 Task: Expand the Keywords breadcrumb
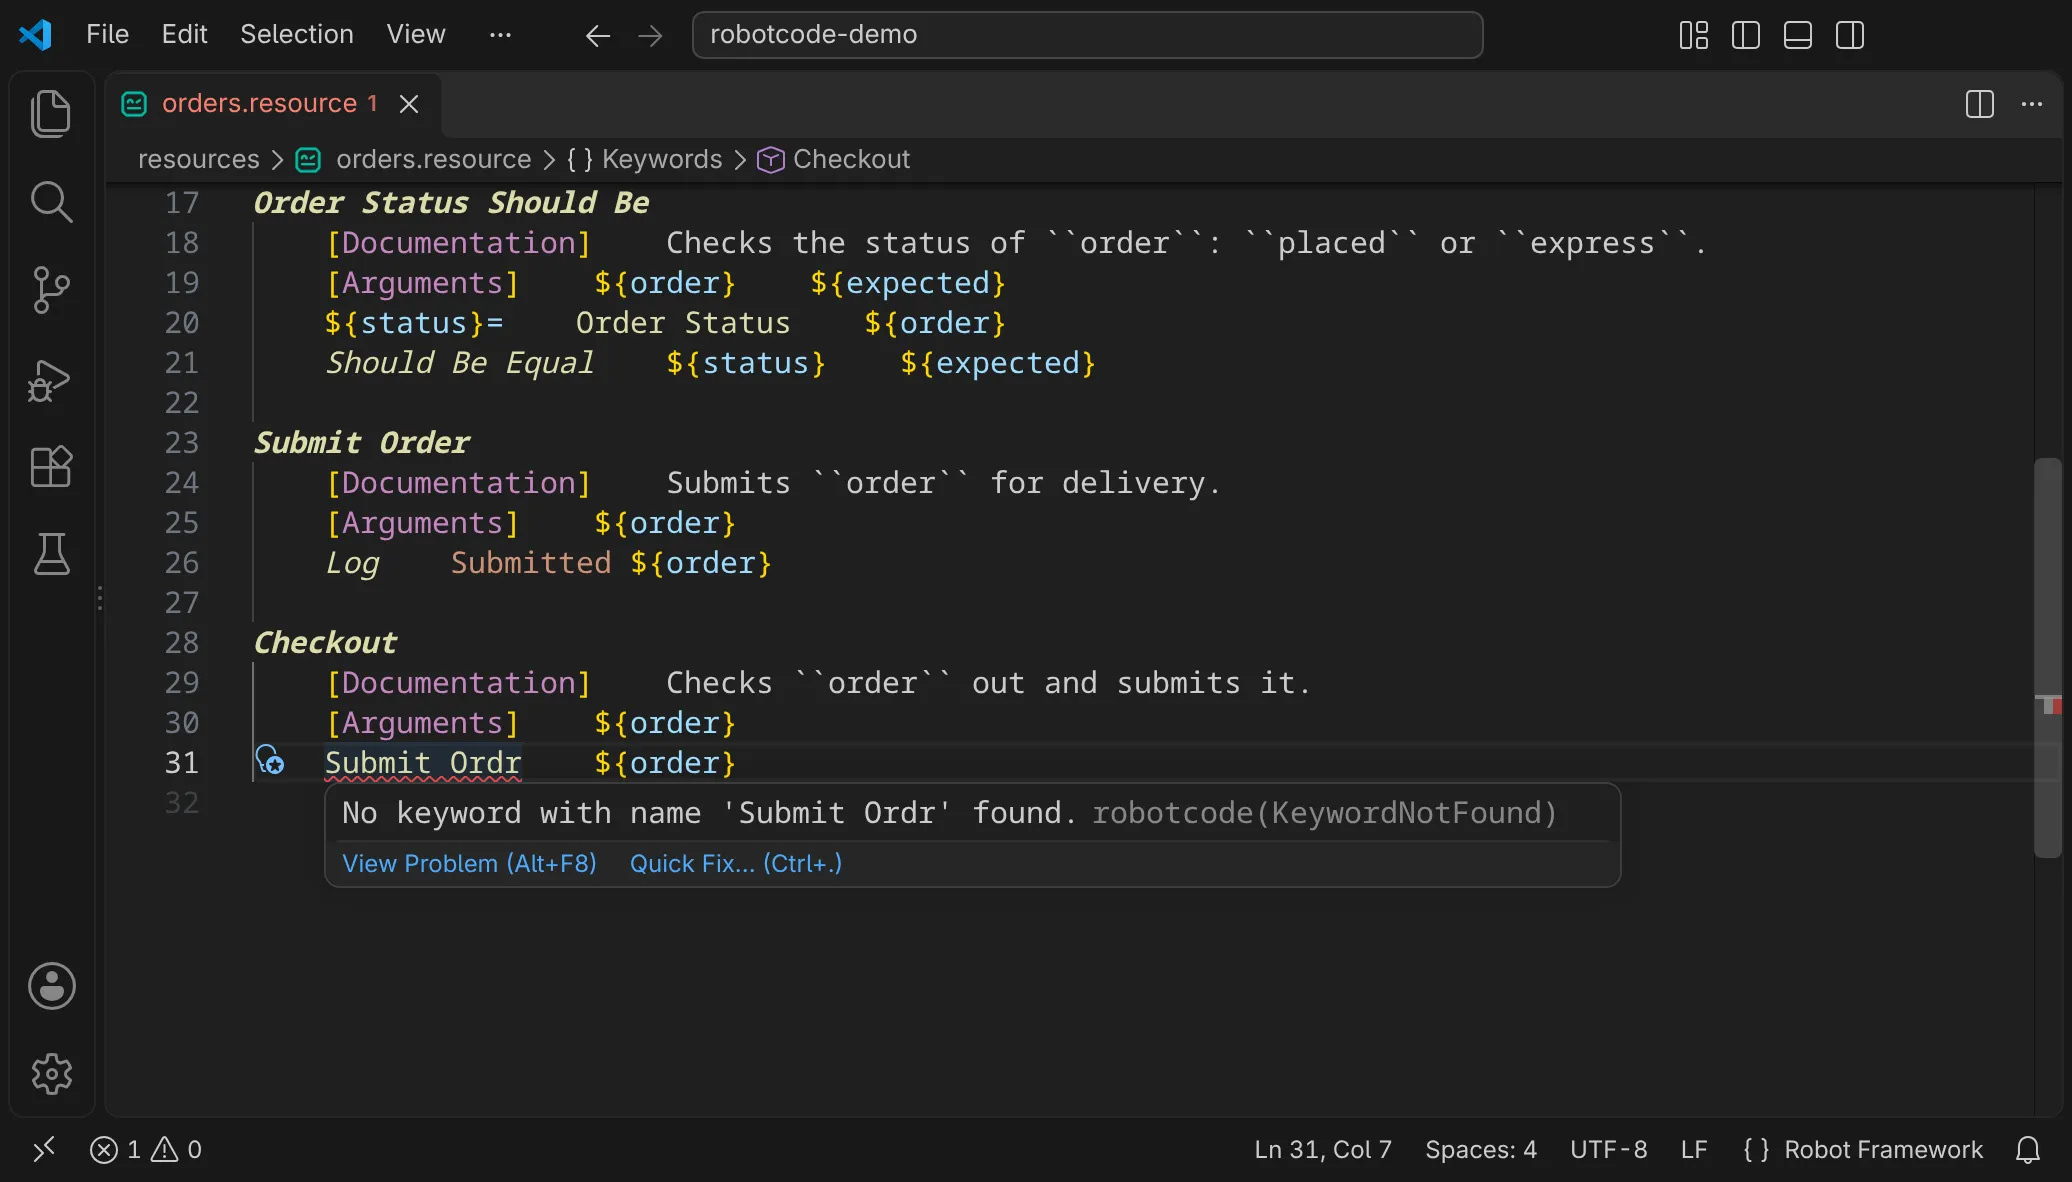644,159
